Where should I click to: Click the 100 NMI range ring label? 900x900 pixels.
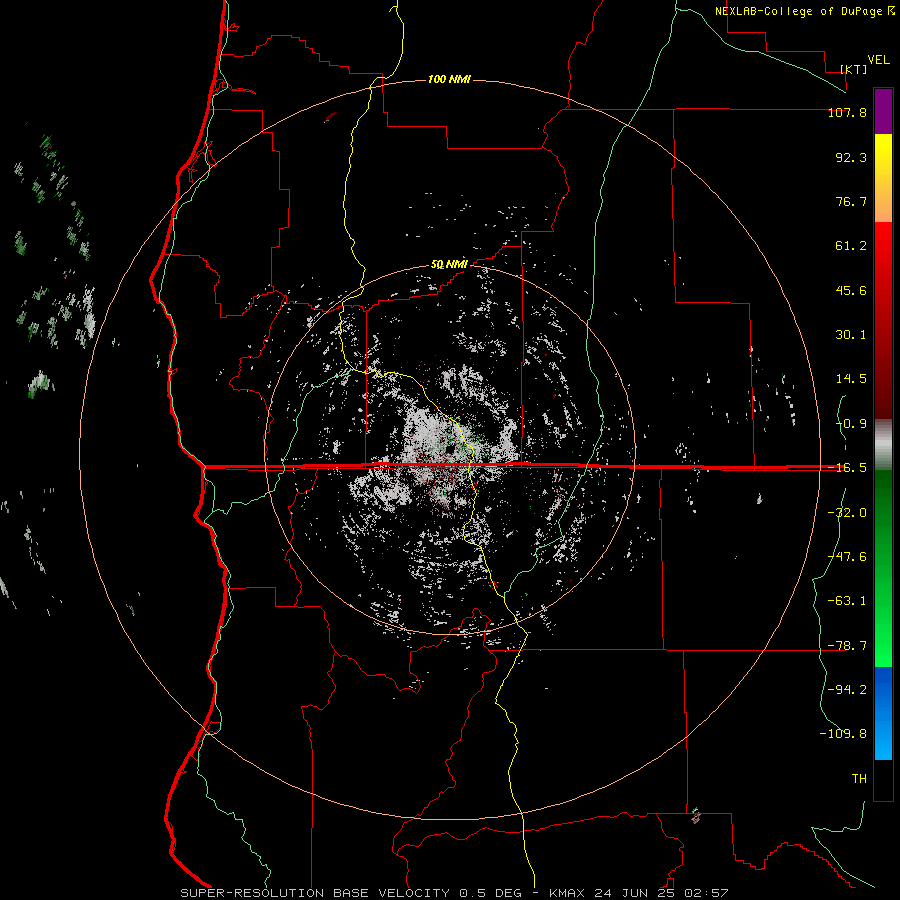[449, 79]
